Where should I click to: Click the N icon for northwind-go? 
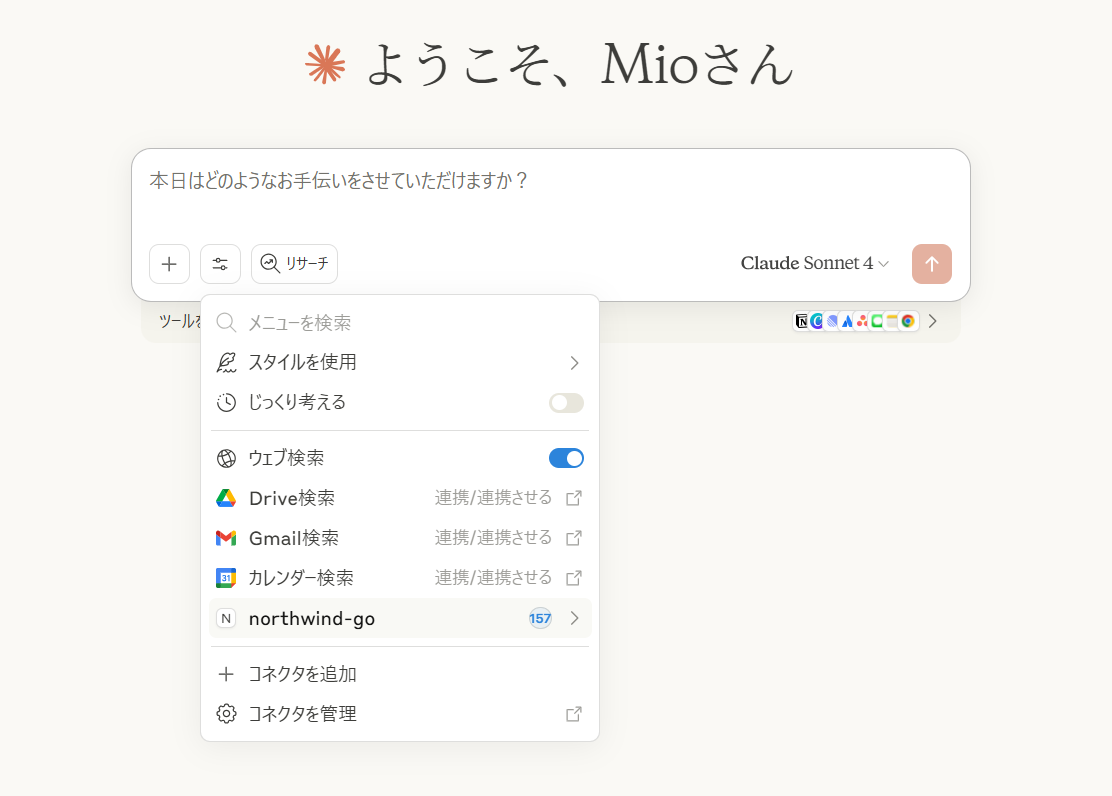tap(226, 619)
